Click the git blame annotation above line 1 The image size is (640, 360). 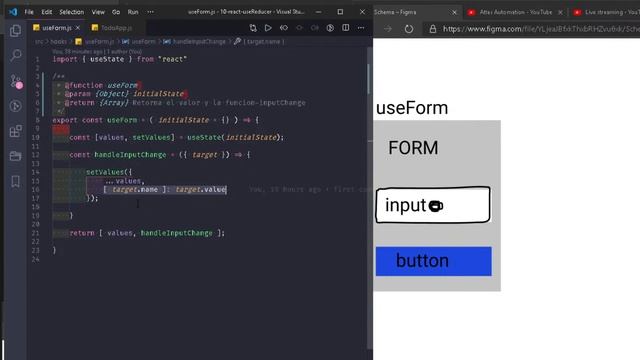click(97, 52)
